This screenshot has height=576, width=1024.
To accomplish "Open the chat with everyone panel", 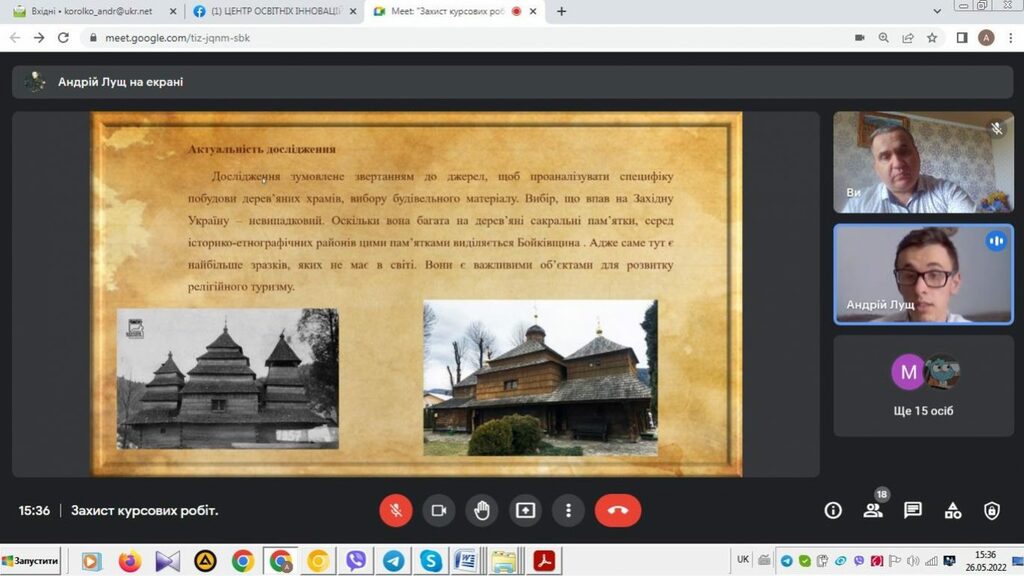I will (x=912, y=510).
